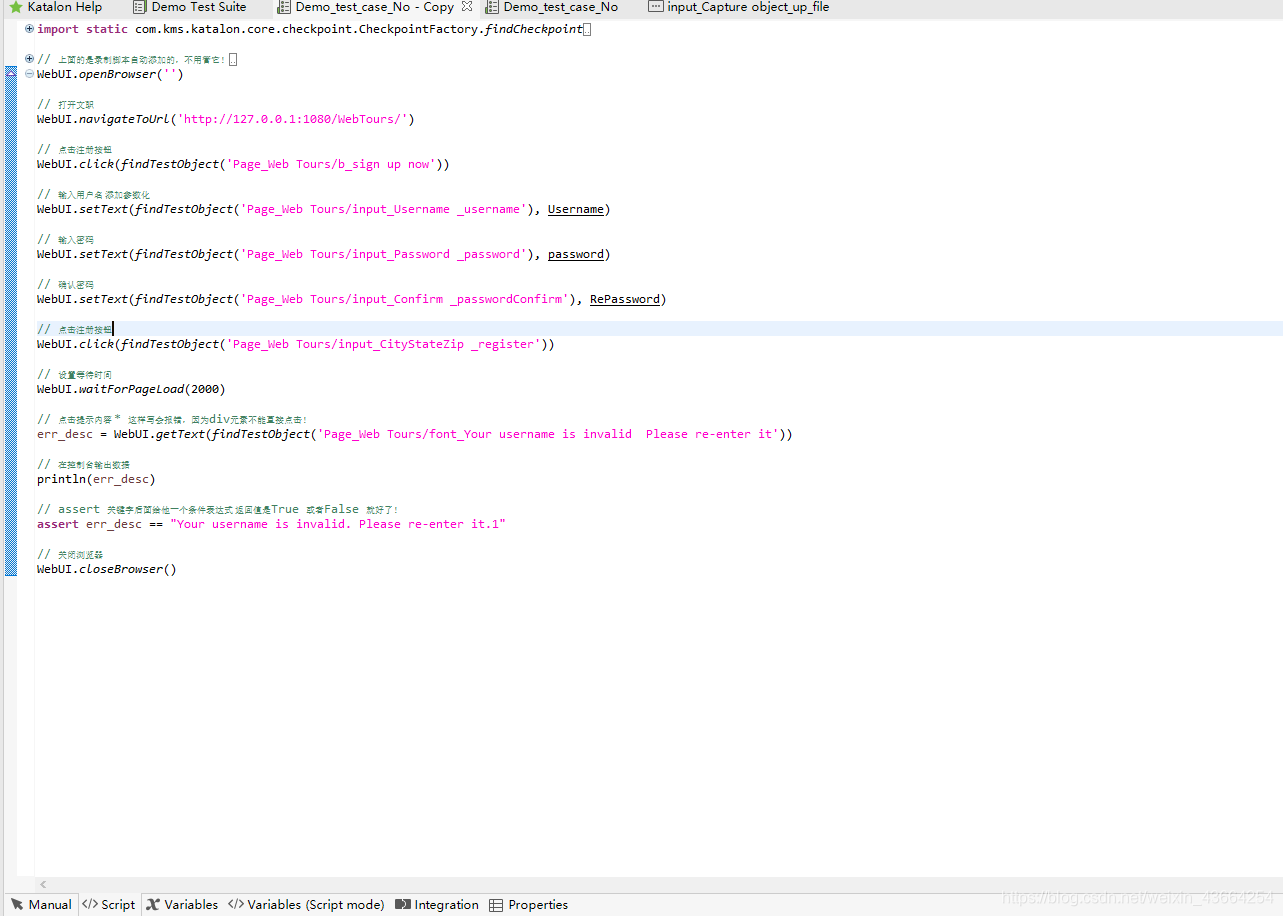Click the horizontal scrollbar left arrow
The width and height of the screenshot is (1283, 916).
click(43, 884)
